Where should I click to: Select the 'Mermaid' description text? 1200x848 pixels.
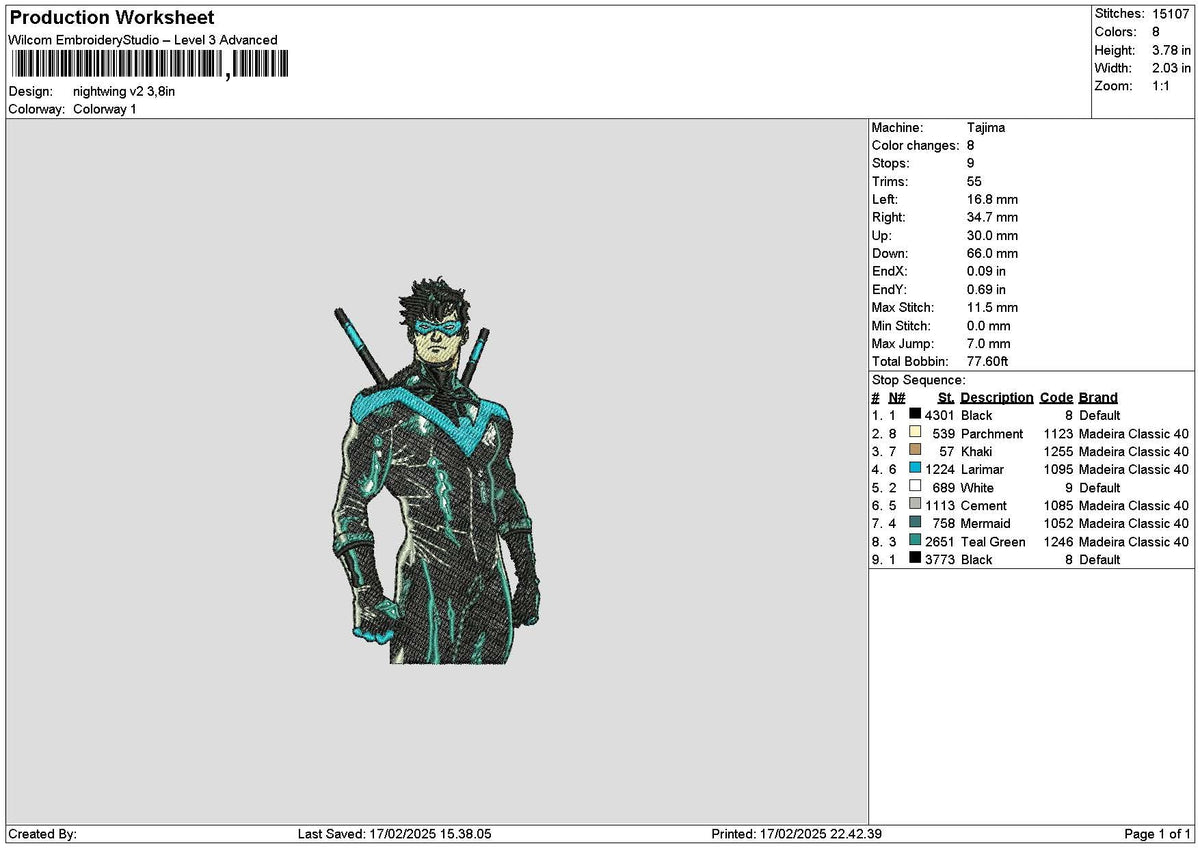click(x=985, y=523)
